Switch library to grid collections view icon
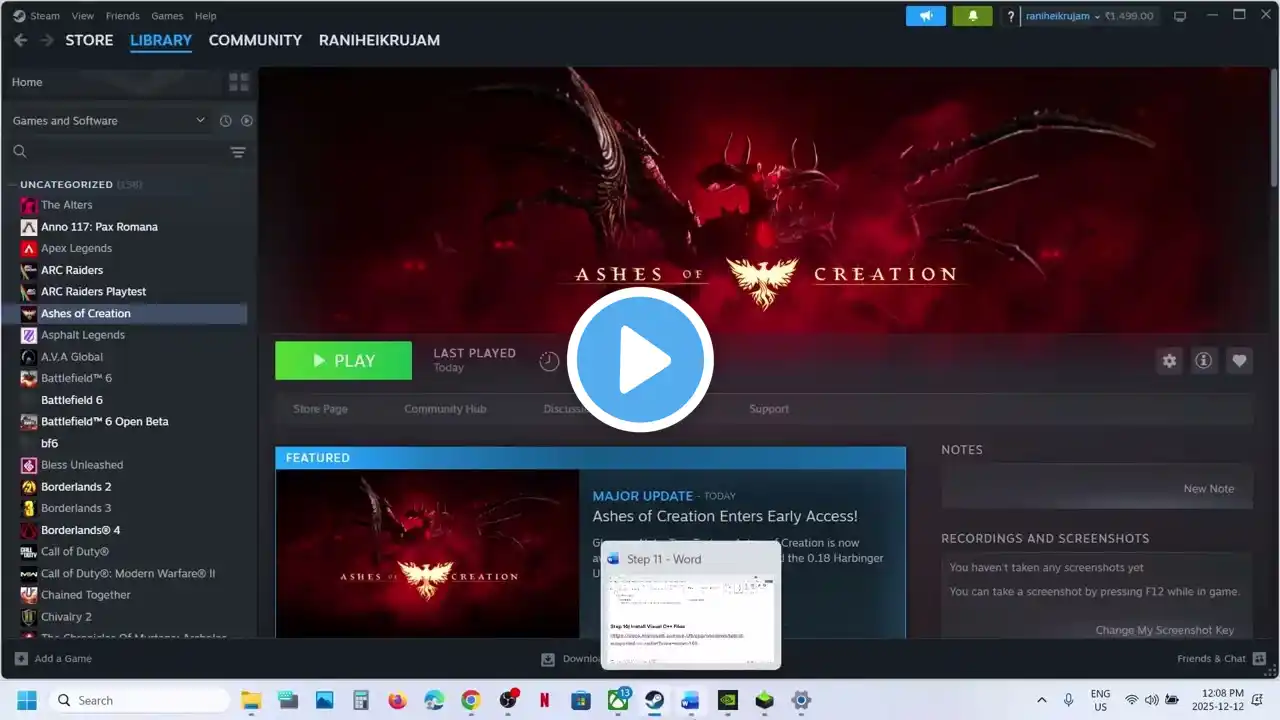The height and width of the screenshot is (720, 1280). [x=238, y=82]
